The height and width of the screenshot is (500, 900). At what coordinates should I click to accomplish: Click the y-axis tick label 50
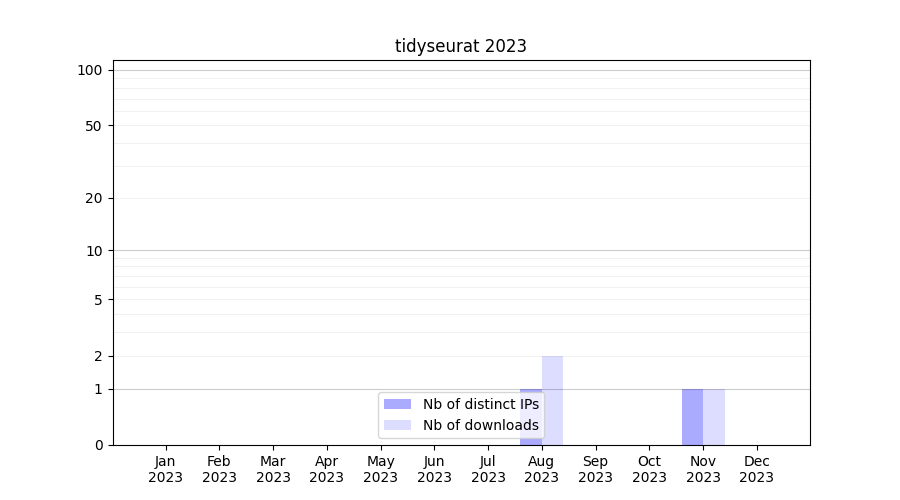[x=93, y=126]
